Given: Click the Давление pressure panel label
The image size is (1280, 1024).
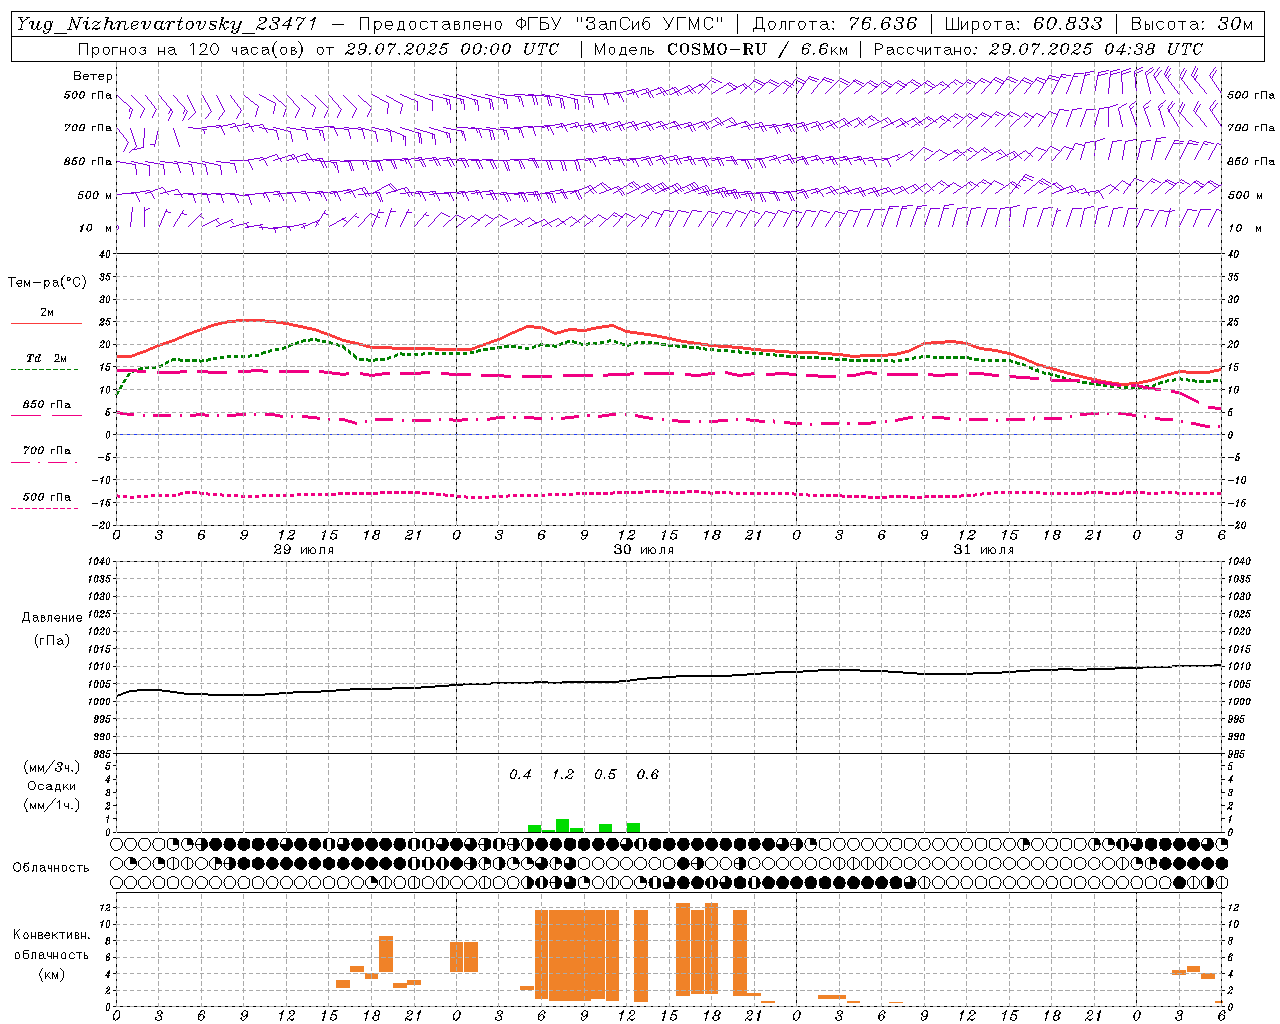Looking at the screenshot, I should (x=52, y=618).
